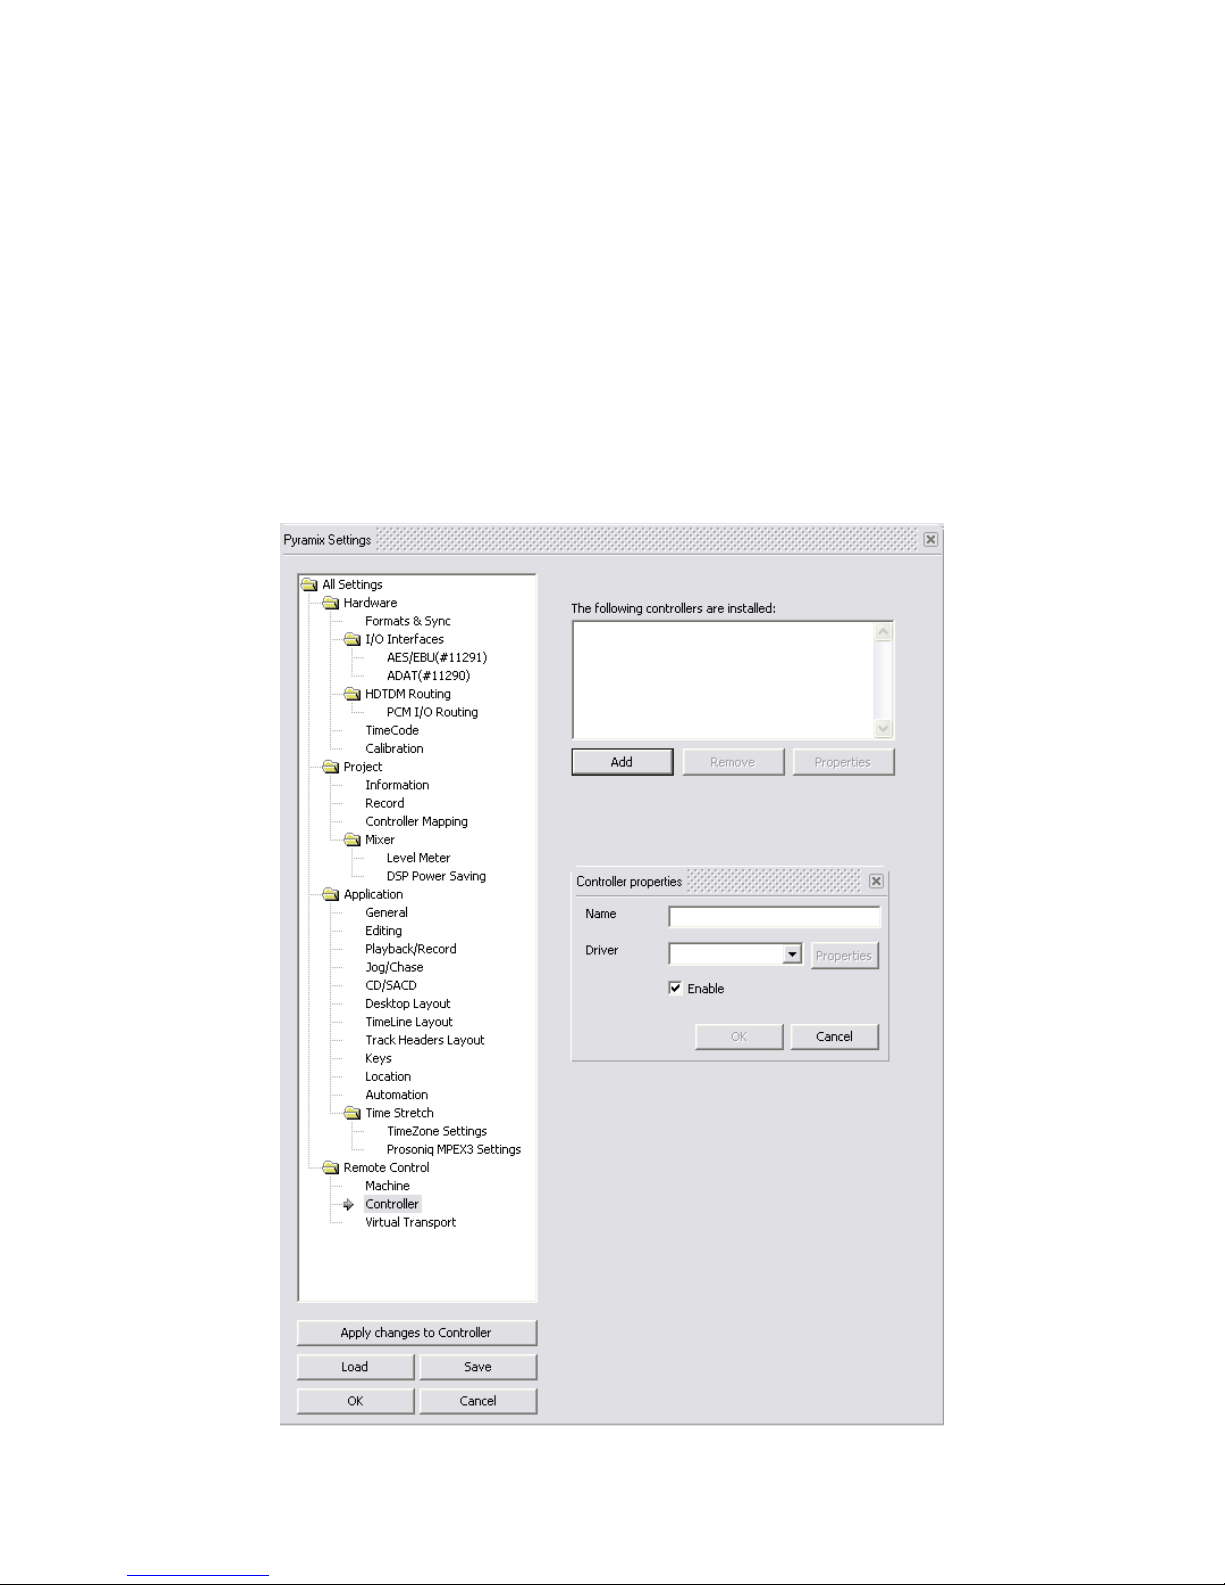Viewport: 1225px width, 1585px height.
Task: Select Machine under Remote Control
Action: [x=387, y=1186]
